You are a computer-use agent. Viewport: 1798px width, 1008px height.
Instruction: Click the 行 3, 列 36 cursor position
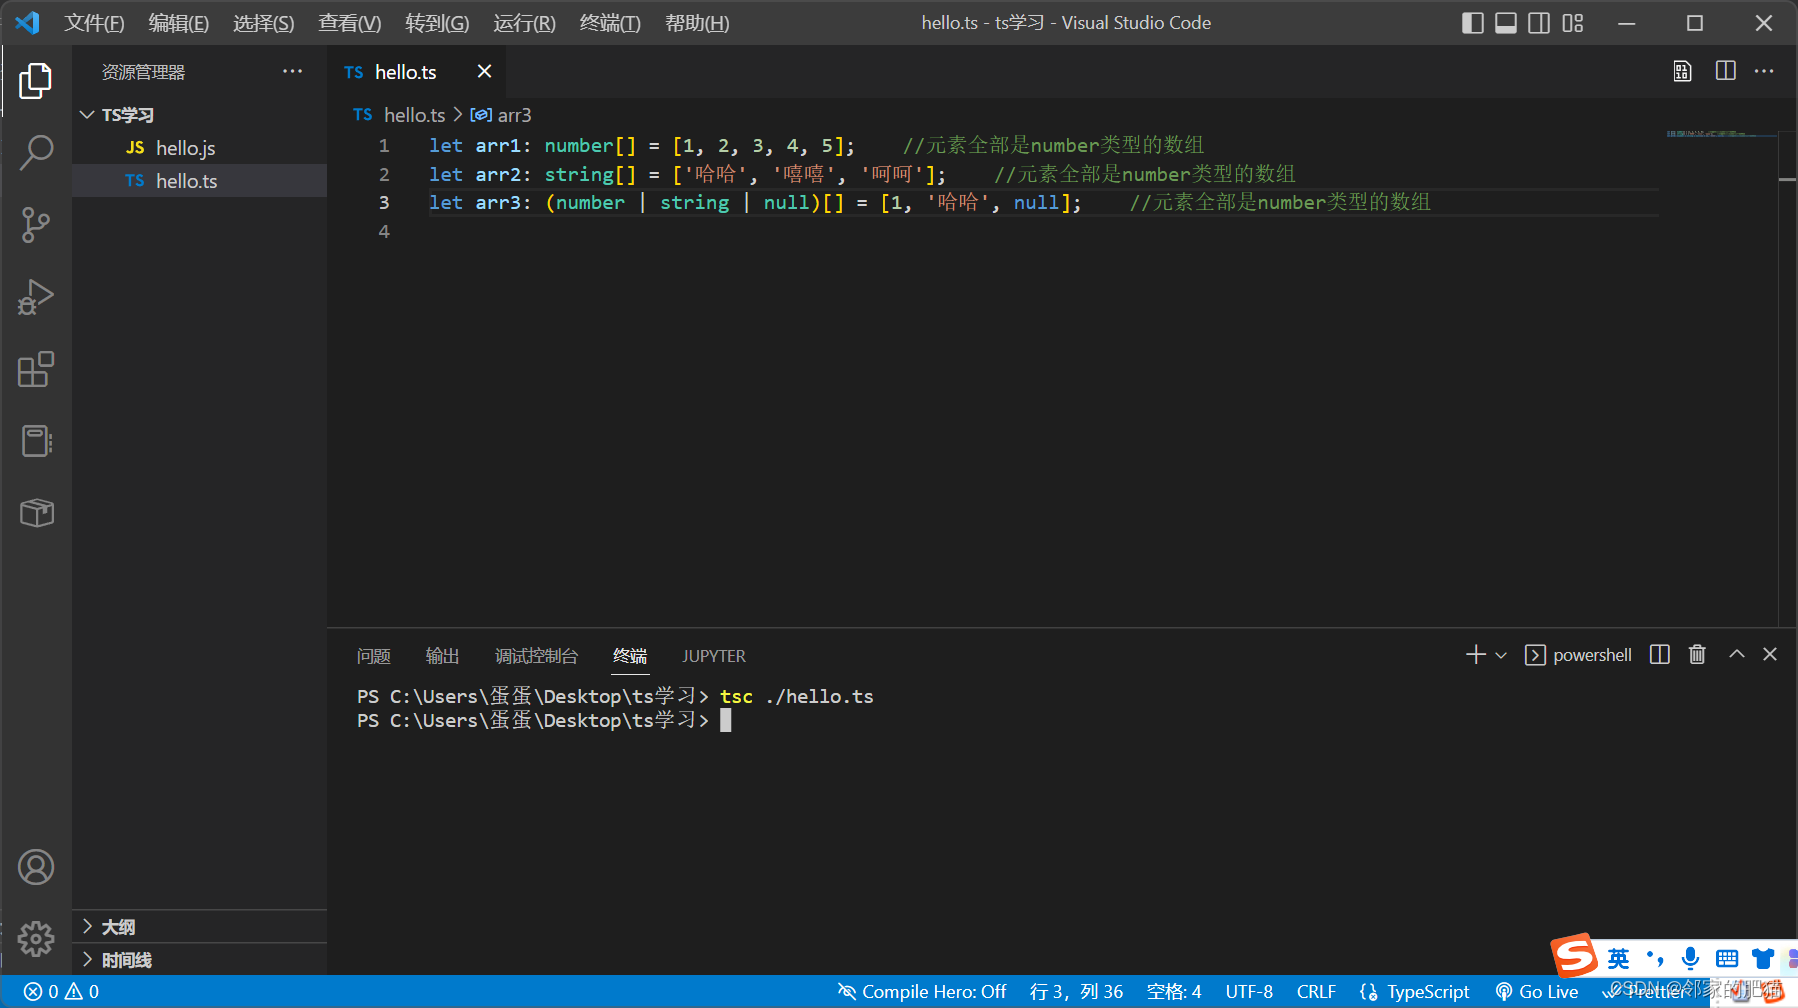point(1076,991)
